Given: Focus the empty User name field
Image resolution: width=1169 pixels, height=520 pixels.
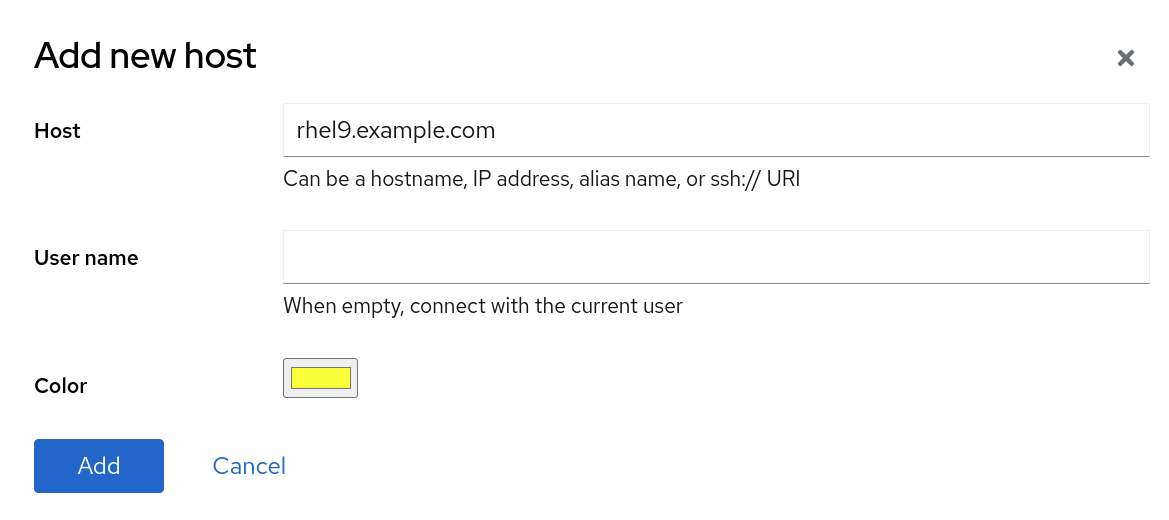Looking at the screenshot, I should pos(715,257).
